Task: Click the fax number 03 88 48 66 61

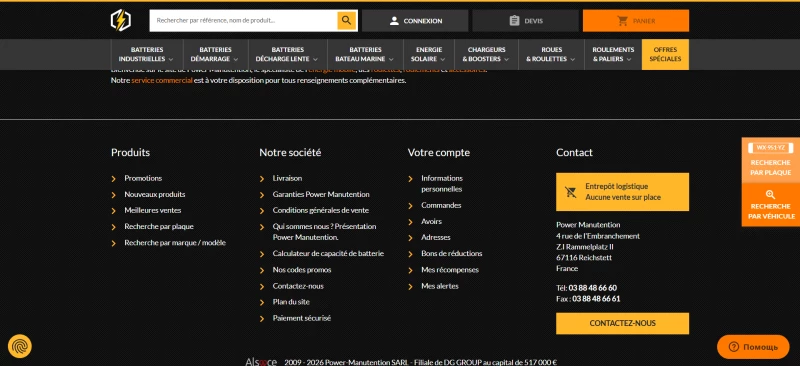Action: [x=596, y=299]
